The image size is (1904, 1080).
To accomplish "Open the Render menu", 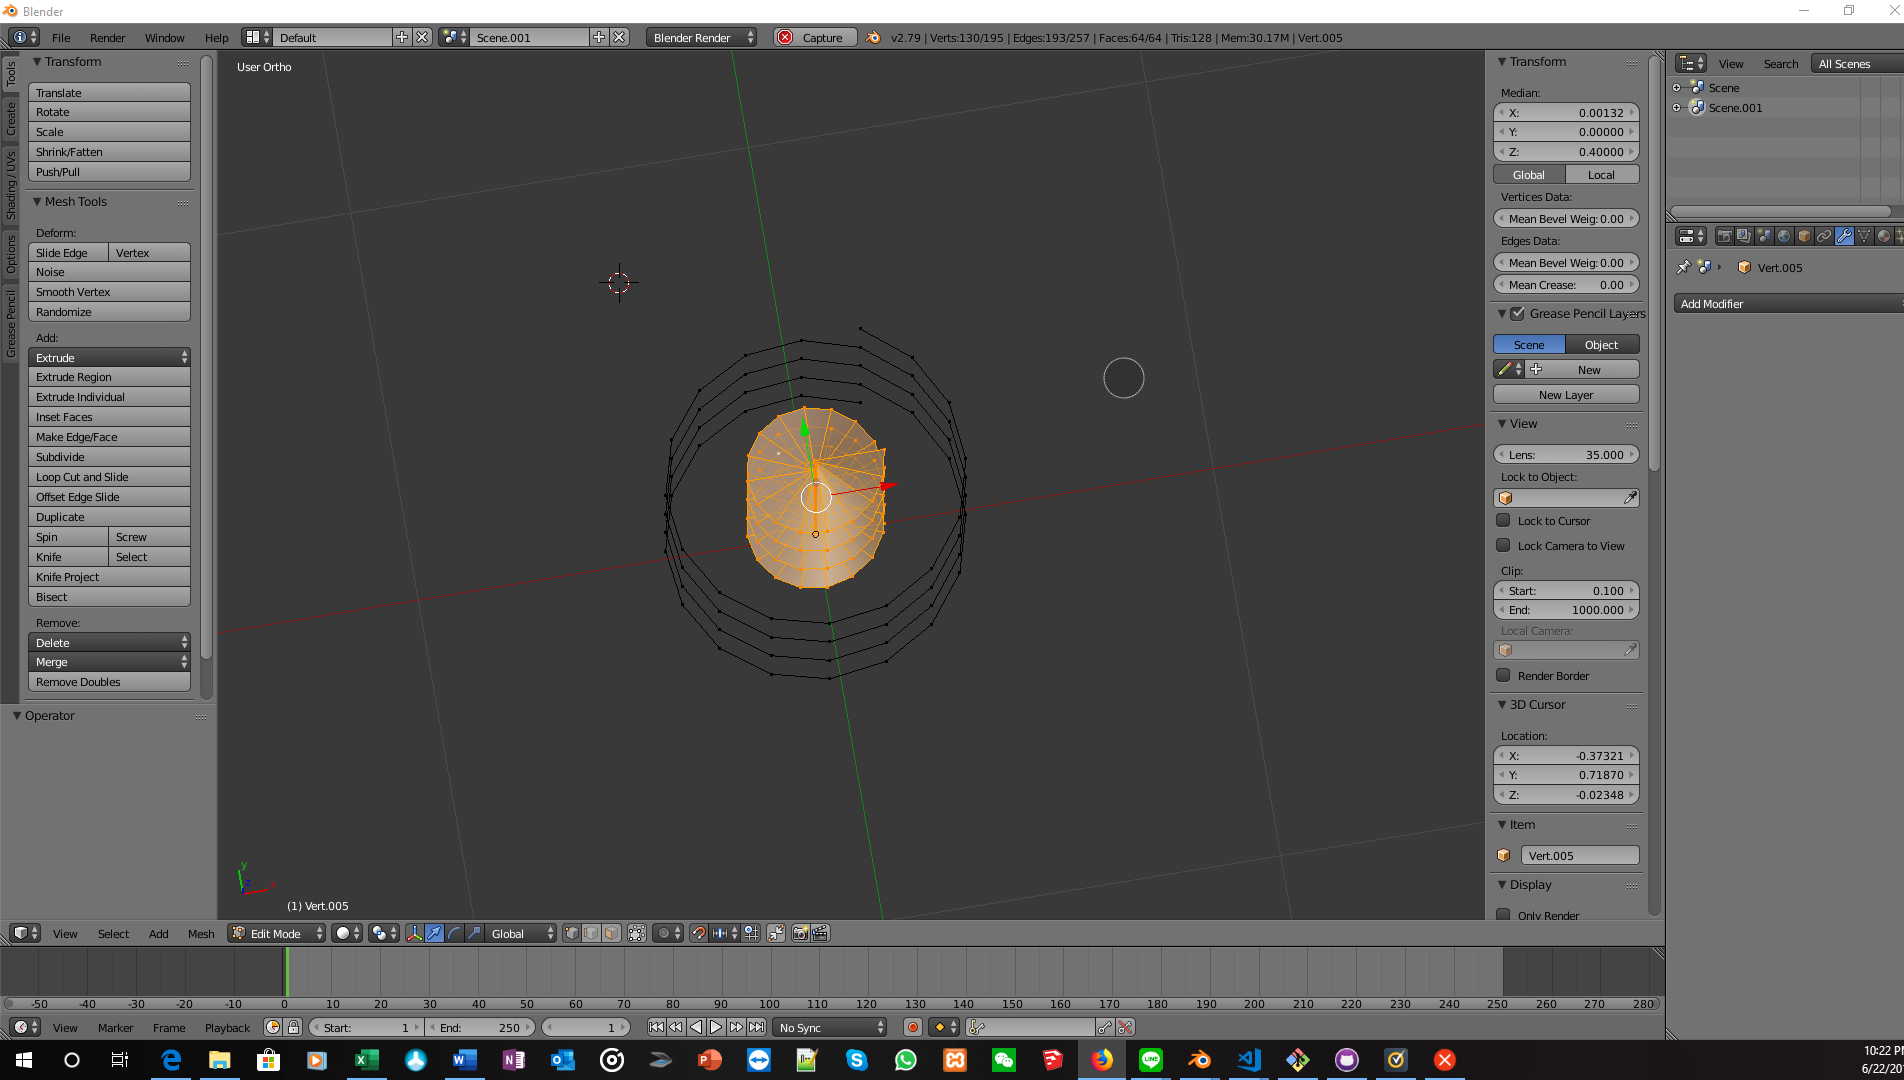I will click(x=107, y=37).
